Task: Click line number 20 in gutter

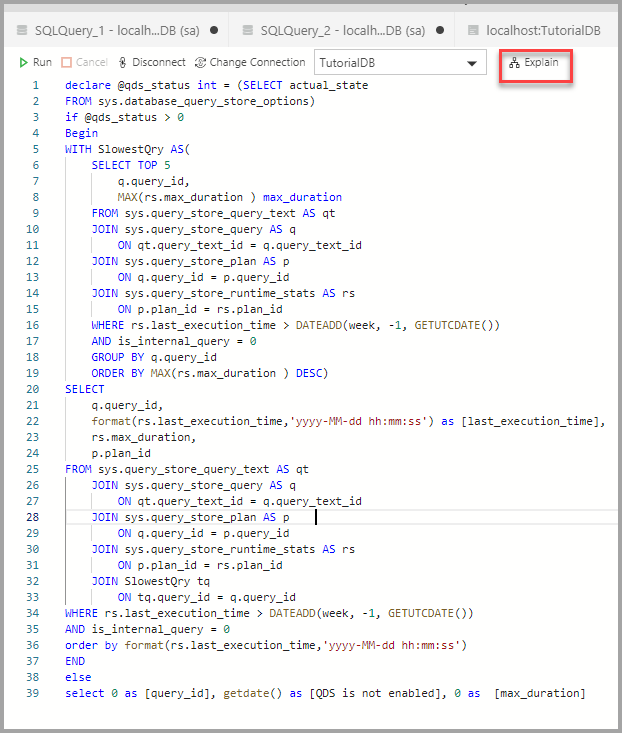Action: pos(33,389)
